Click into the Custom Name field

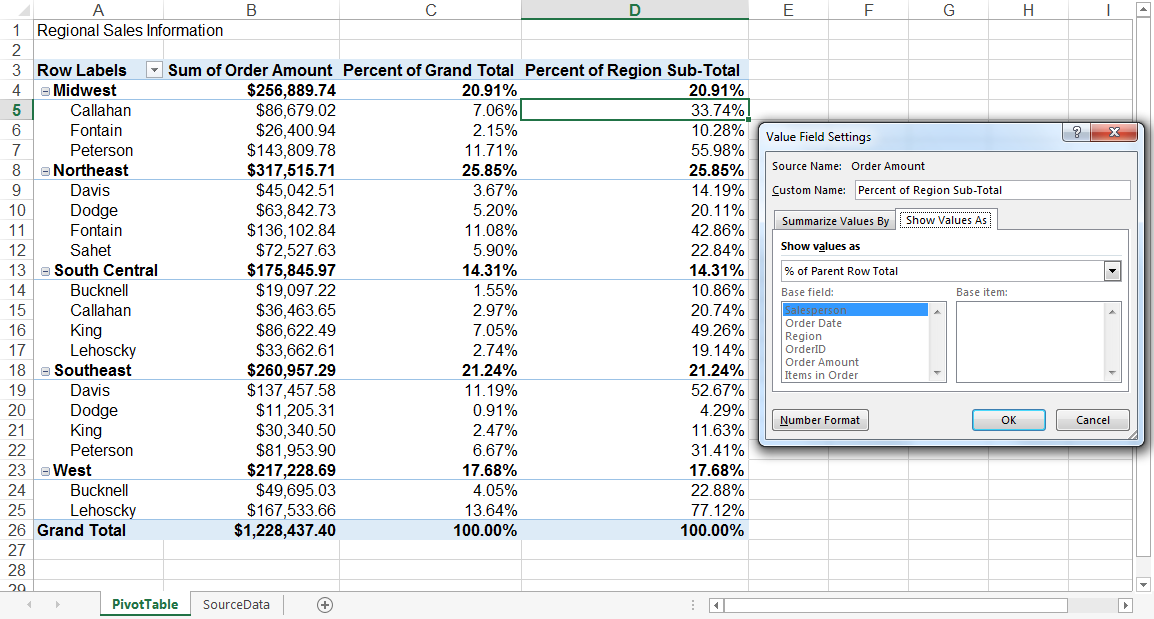click(x=990, y=190)
